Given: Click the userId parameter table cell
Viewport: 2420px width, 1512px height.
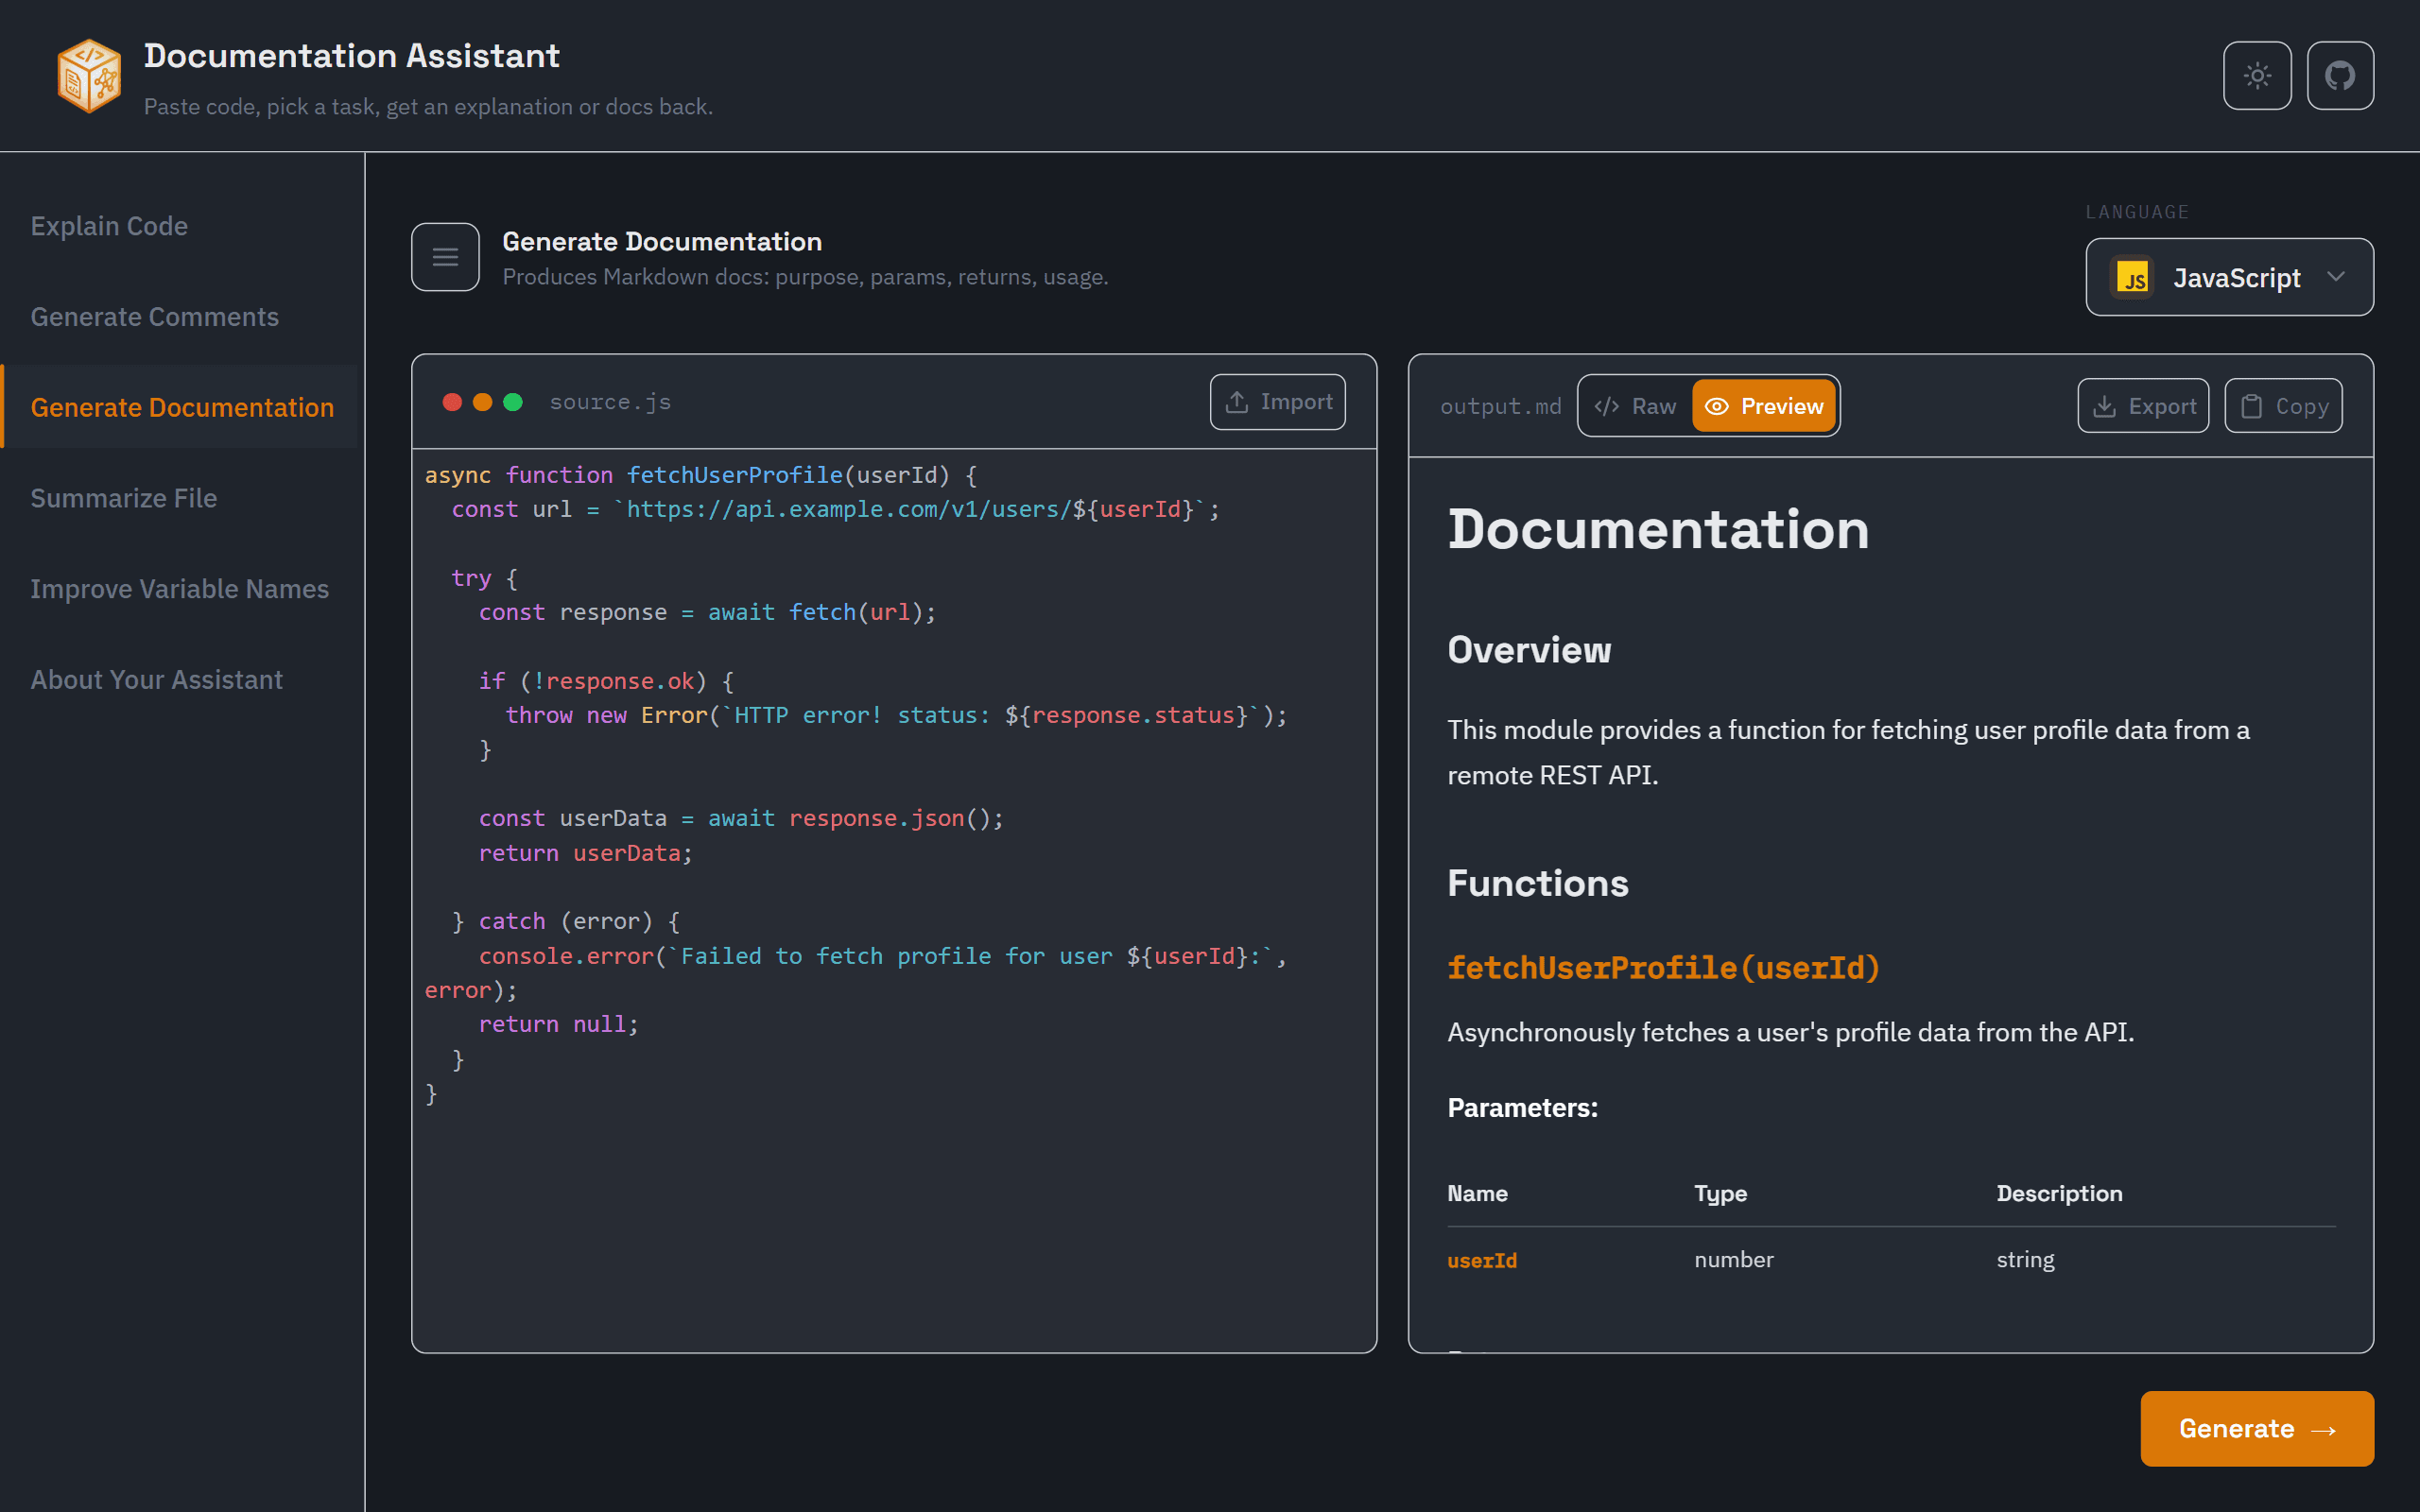Looking at the screenshot, I should [x=1482, y=1260].
